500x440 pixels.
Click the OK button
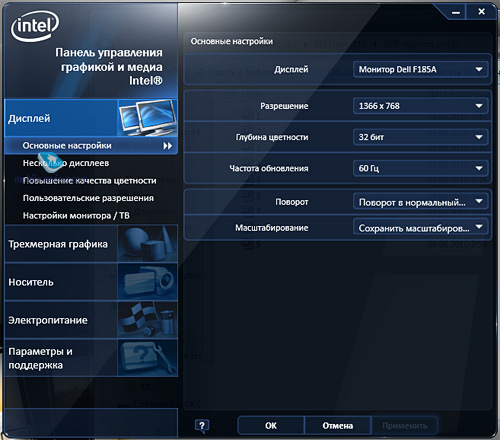(x=271, y=426)
